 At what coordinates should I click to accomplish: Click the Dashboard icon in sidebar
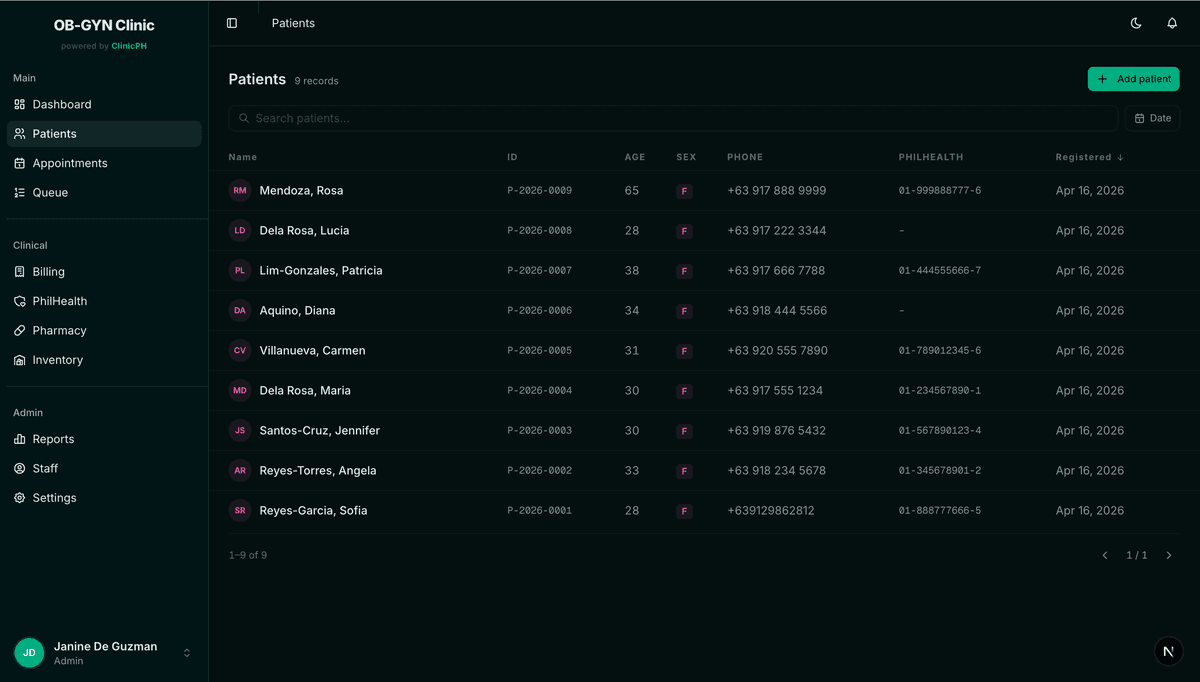click(20, 104)
